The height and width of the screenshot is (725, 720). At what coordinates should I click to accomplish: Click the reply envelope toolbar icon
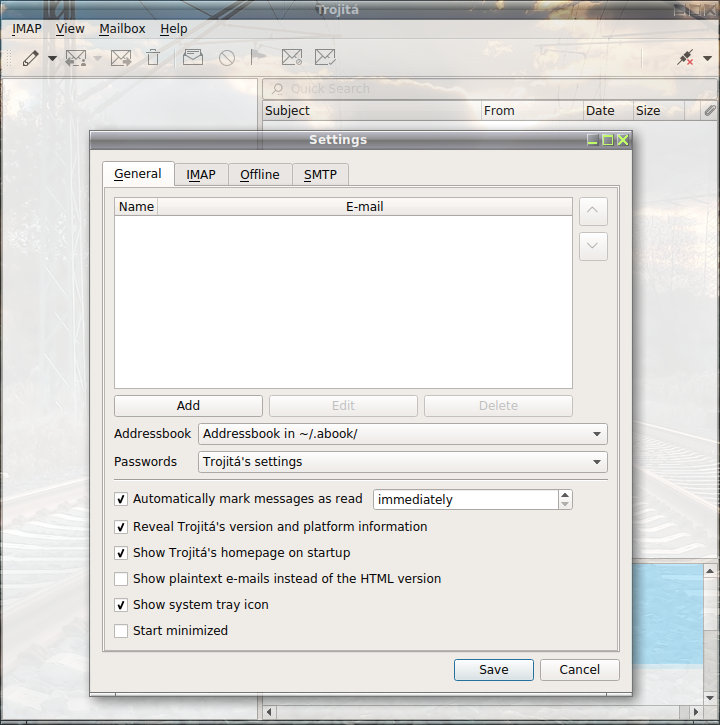[76, 58]
